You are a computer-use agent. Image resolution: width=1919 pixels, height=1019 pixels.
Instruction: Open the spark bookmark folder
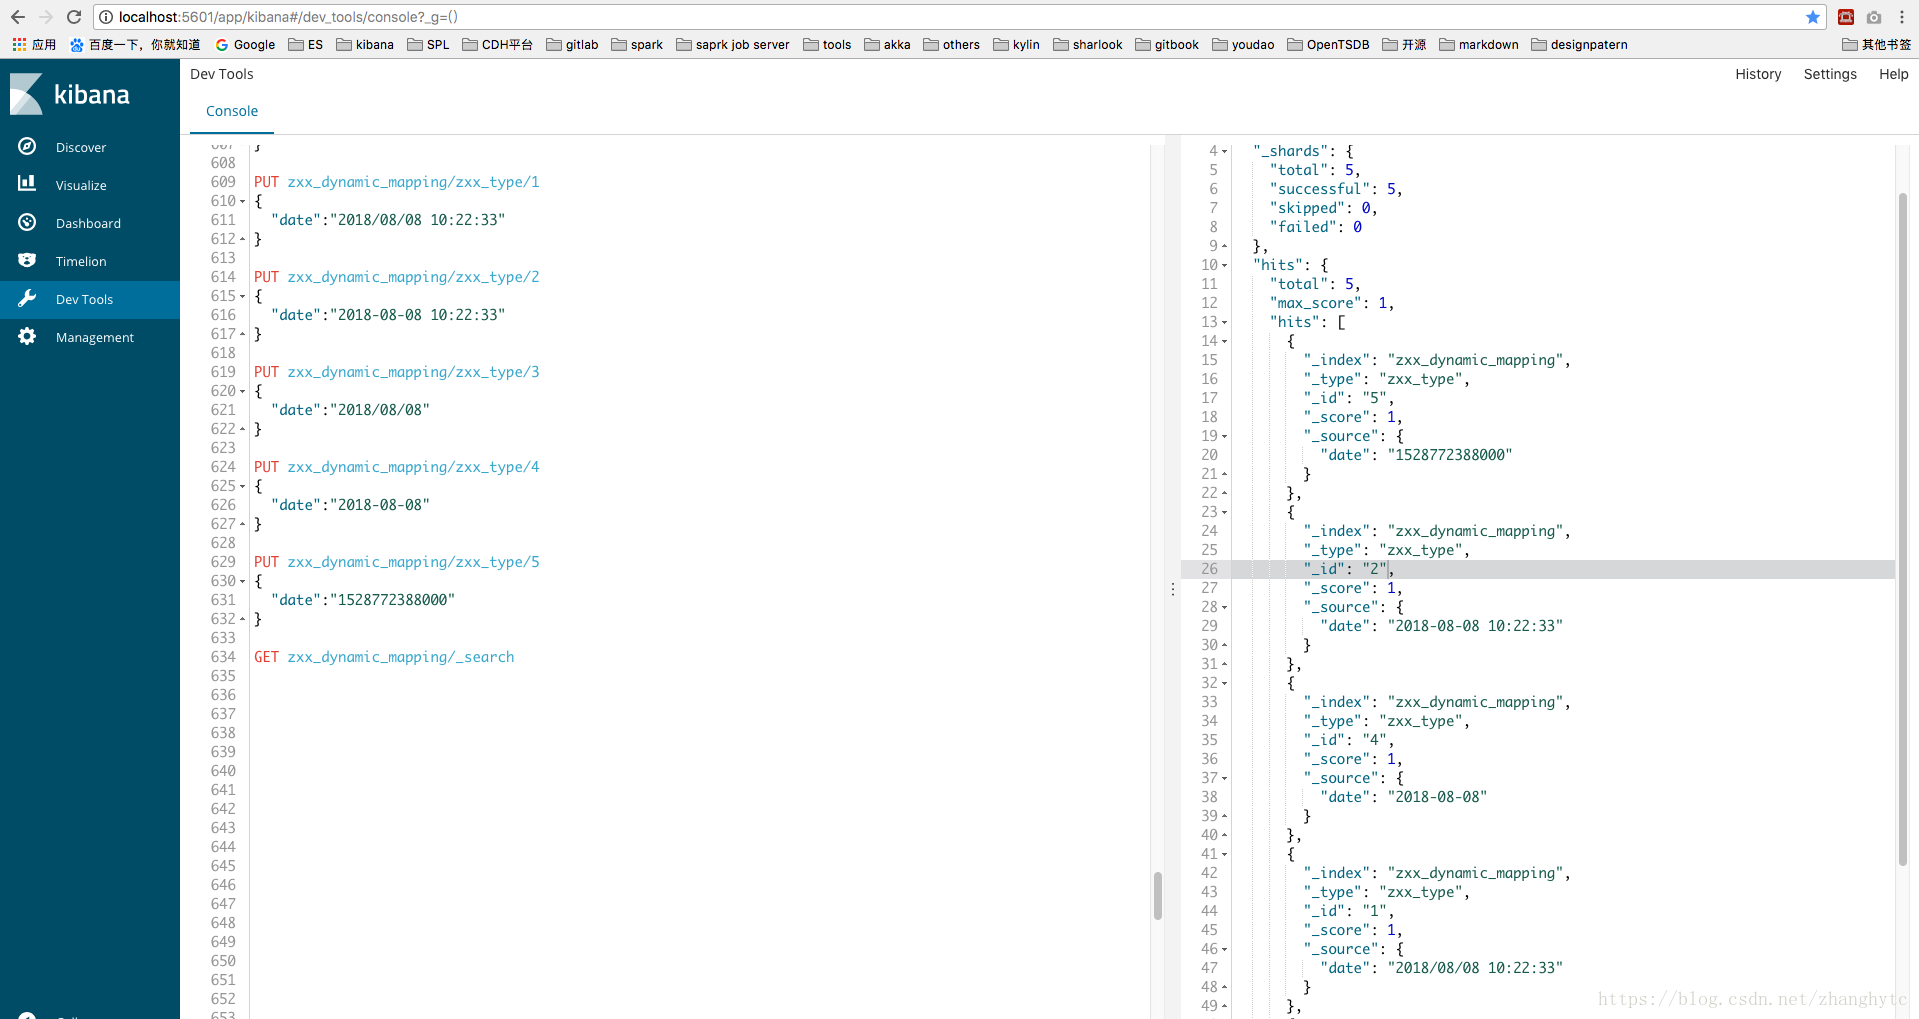[637, 44]
